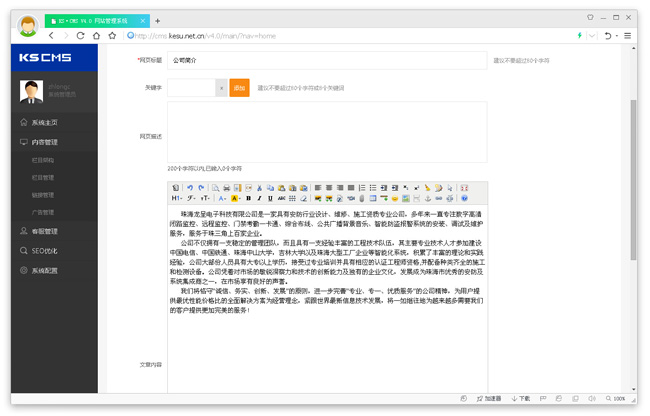This screenshot has width=650, height=416.
Task: Click the bookmark star icon in address bar
Action: [112, 36]
